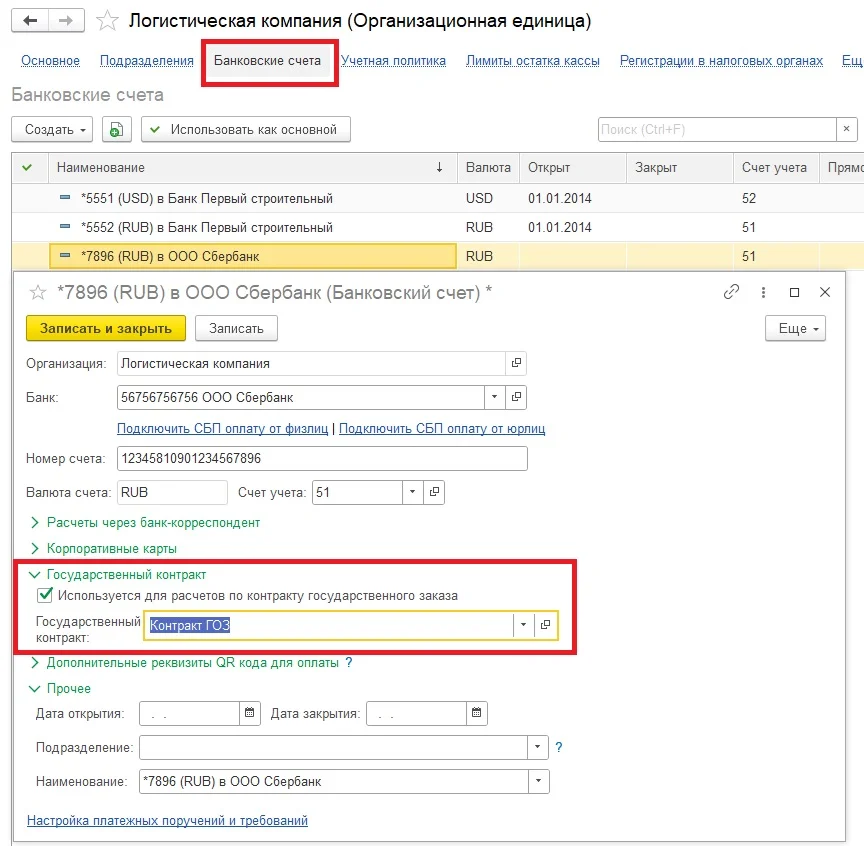Screen dimensions: 864x846
Task: Click the Закрыт column header
Action: 680,168
